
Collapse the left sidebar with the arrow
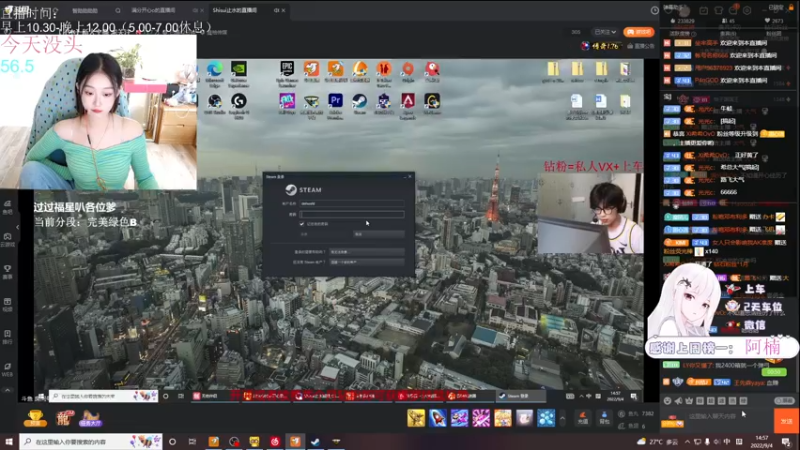point(17,227)
